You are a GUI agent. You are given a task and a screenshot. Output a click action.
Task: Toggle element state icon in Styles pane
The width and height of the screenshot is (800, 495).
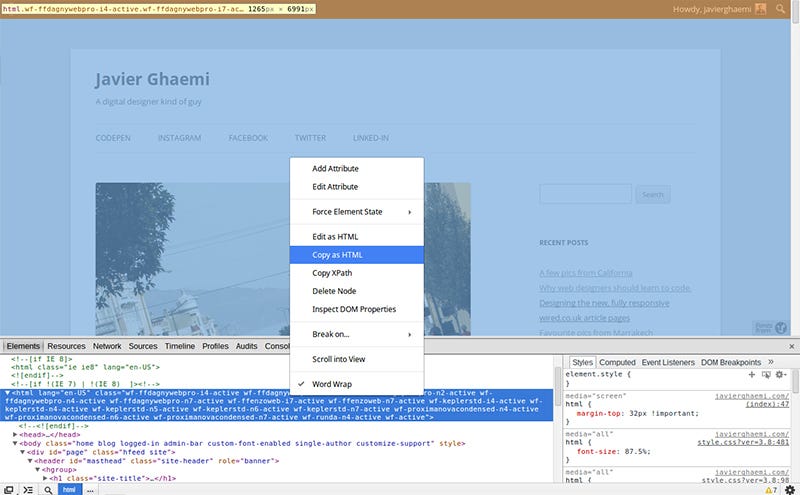point(766,375)
